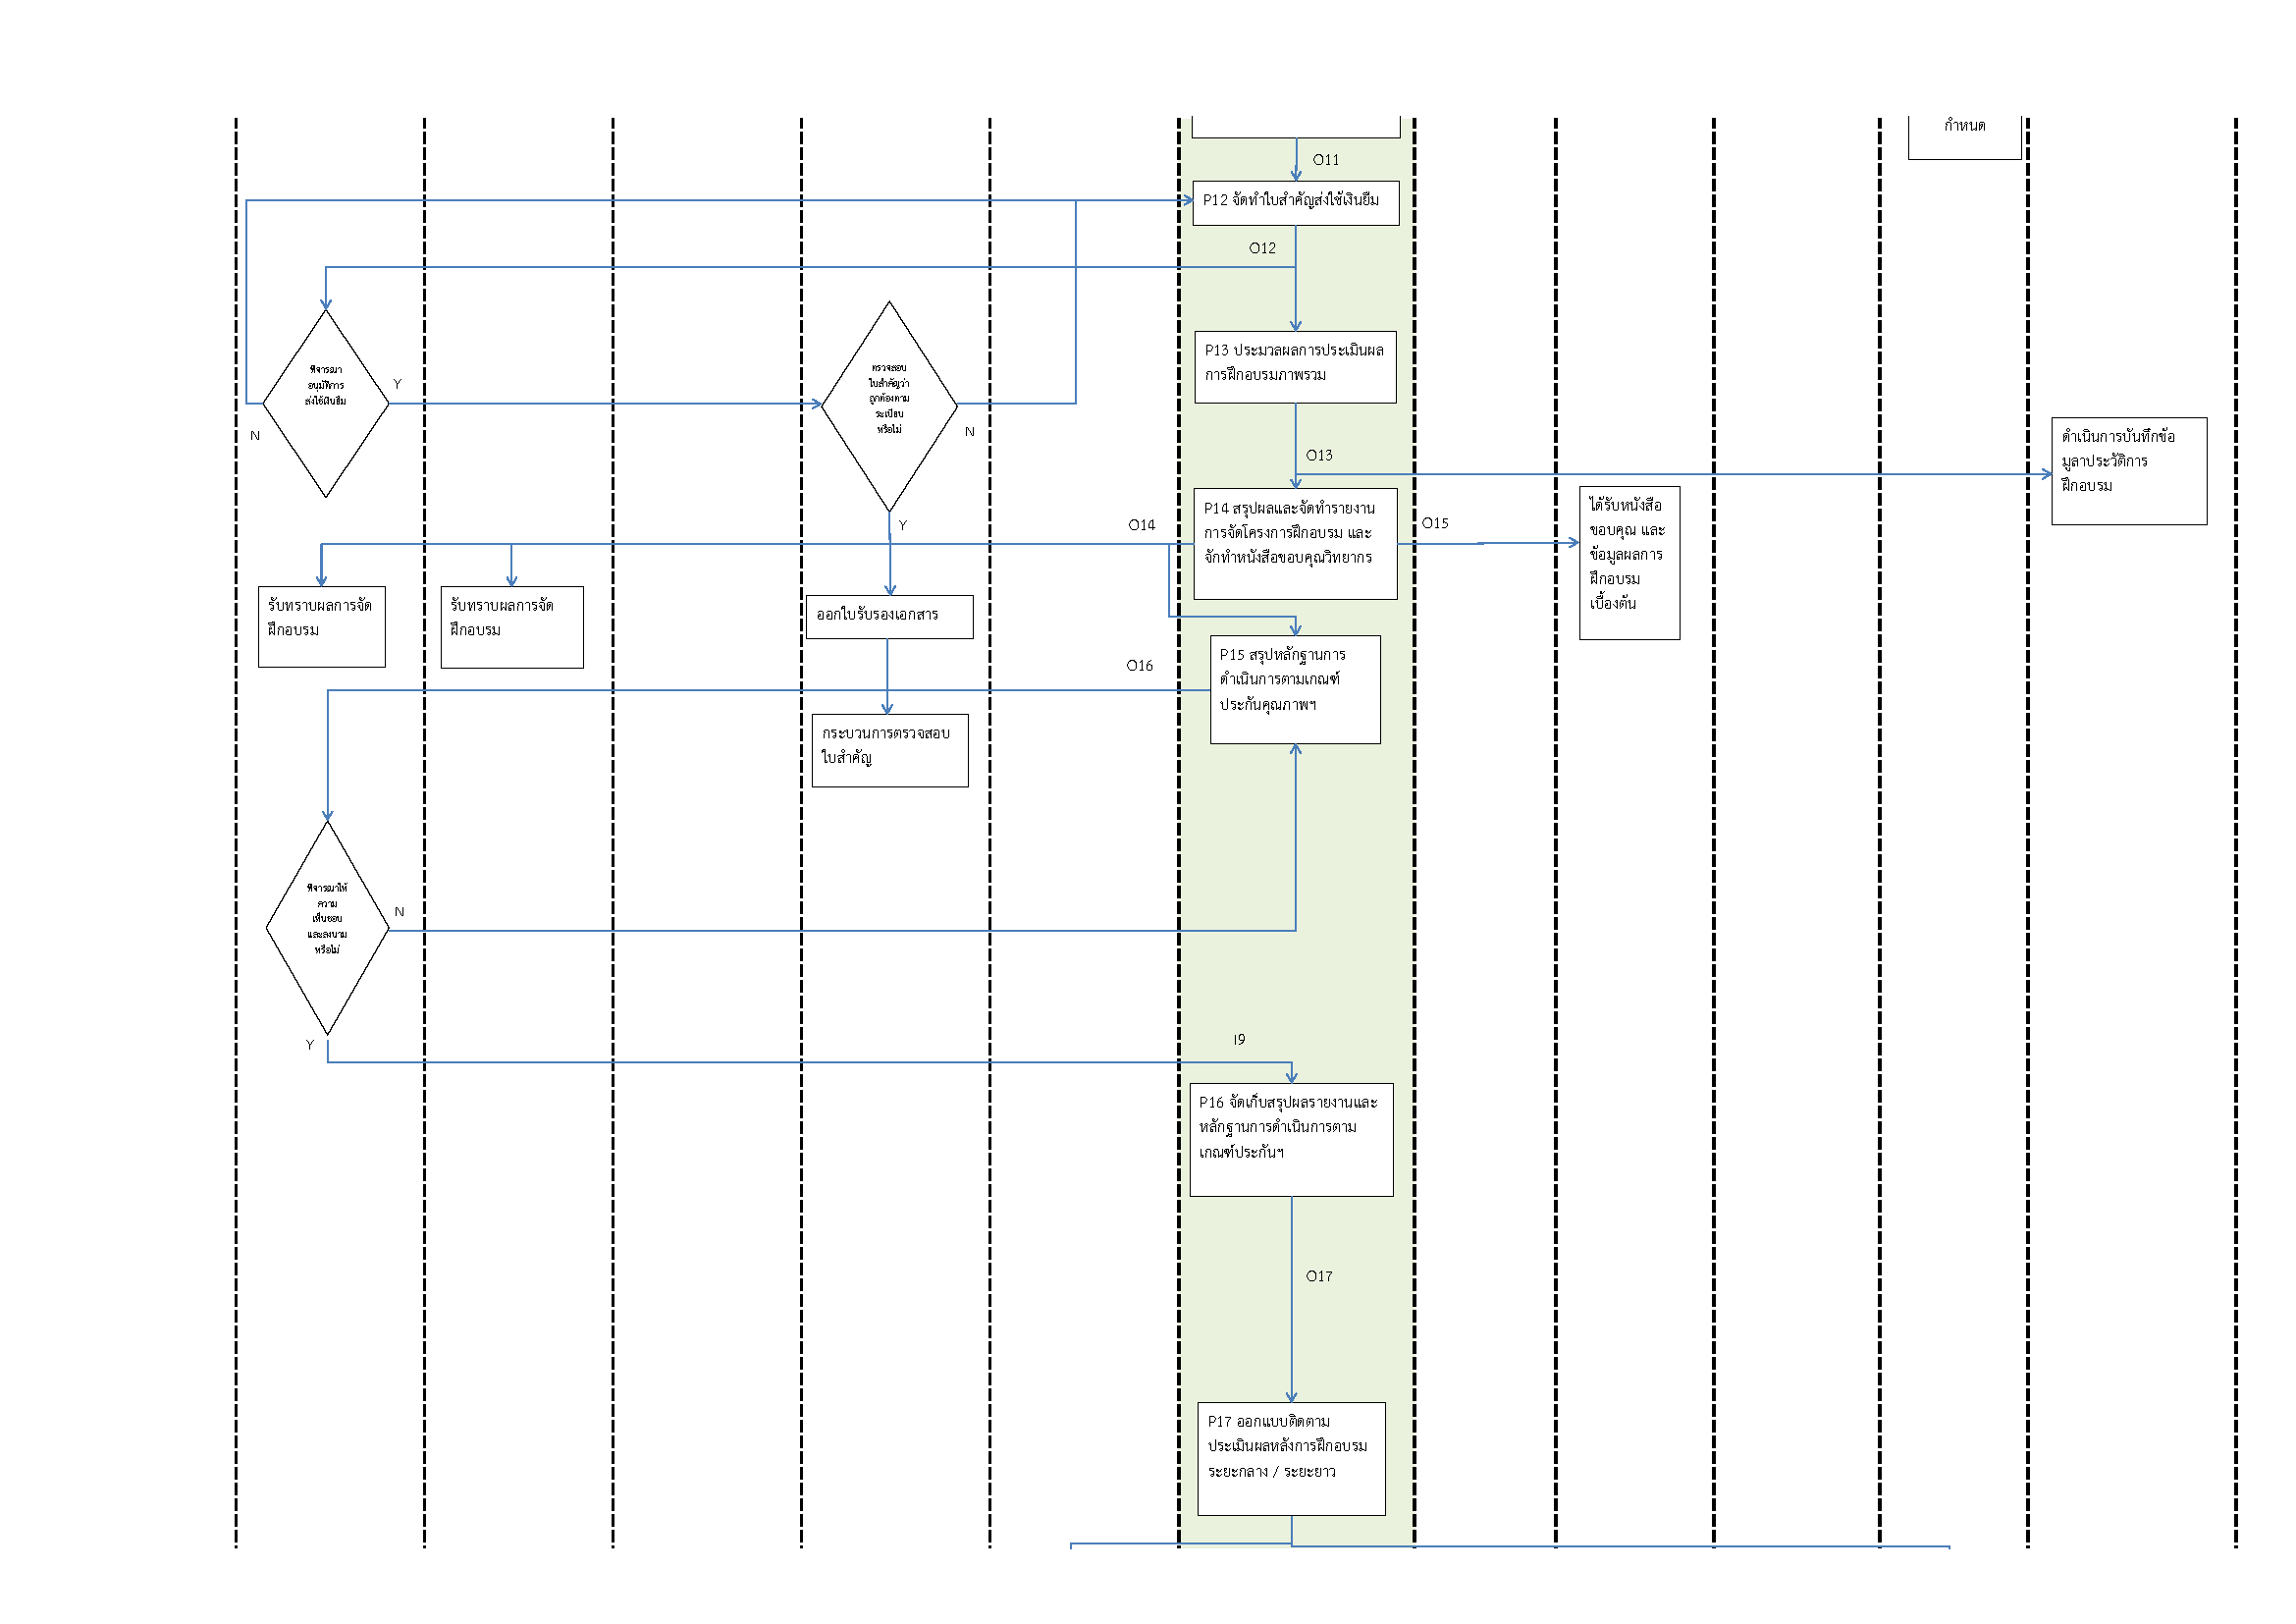This screenshot has width=2296, height=1624.
Task: Click the O15 output label
Action: [1434, 523]
